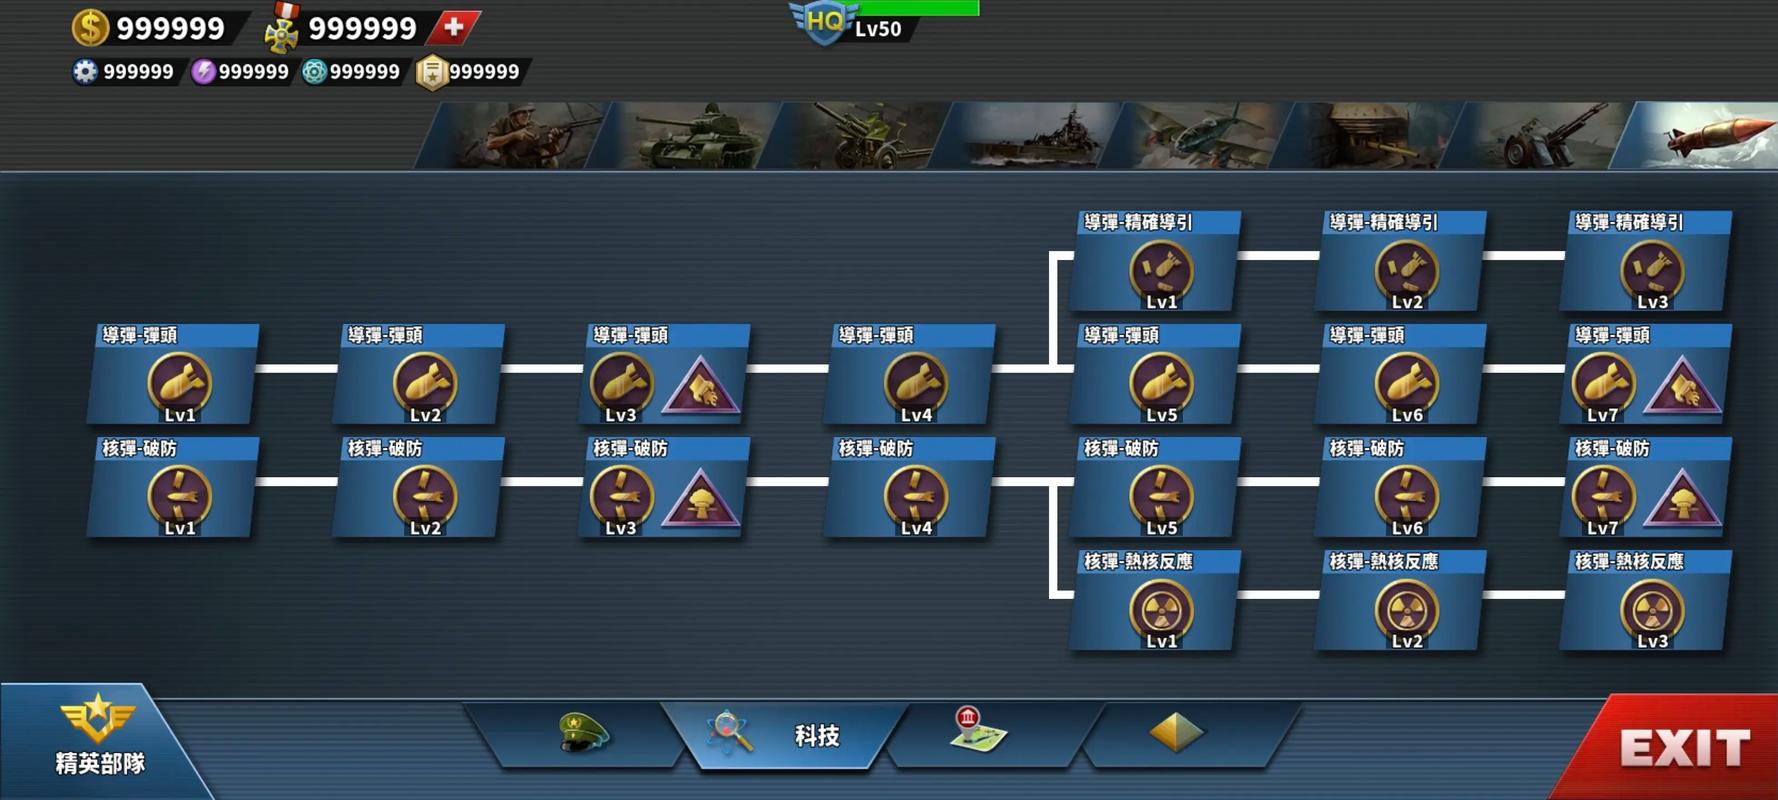Select 導彈-彈頭 Lv5 tech node
The height and width of the screenshot is (800, 1778).
coord(1156,375)
